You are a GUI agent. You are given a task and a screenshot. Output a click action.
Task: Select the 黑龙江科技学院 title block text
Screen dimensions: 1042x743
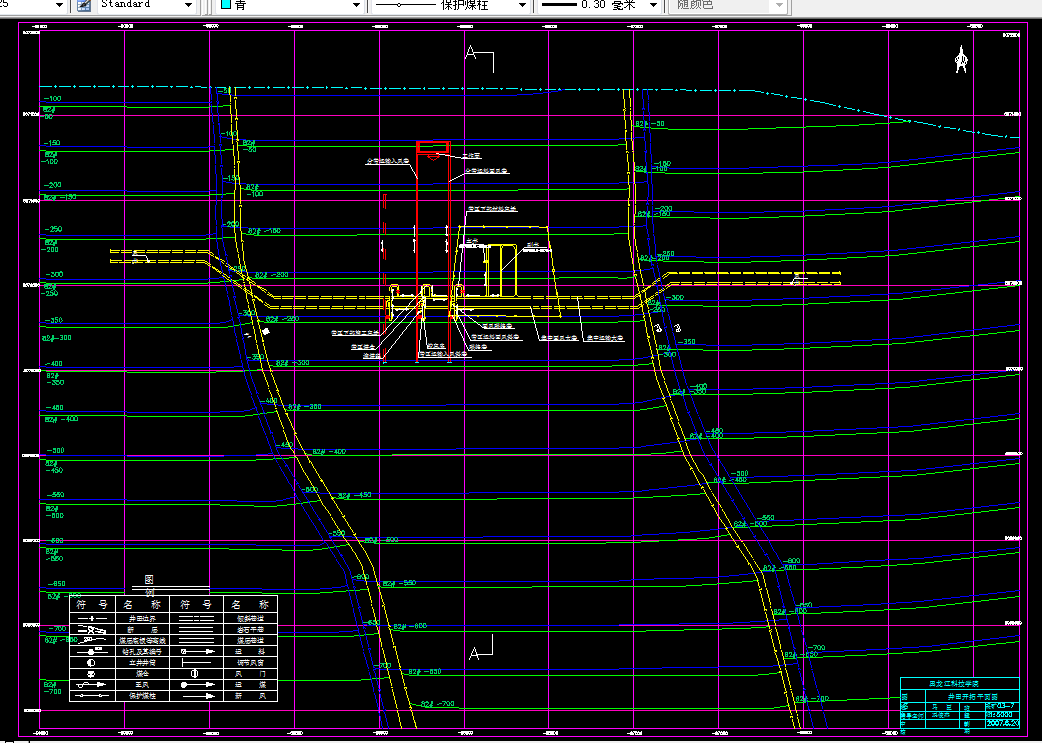pos(953,683)
